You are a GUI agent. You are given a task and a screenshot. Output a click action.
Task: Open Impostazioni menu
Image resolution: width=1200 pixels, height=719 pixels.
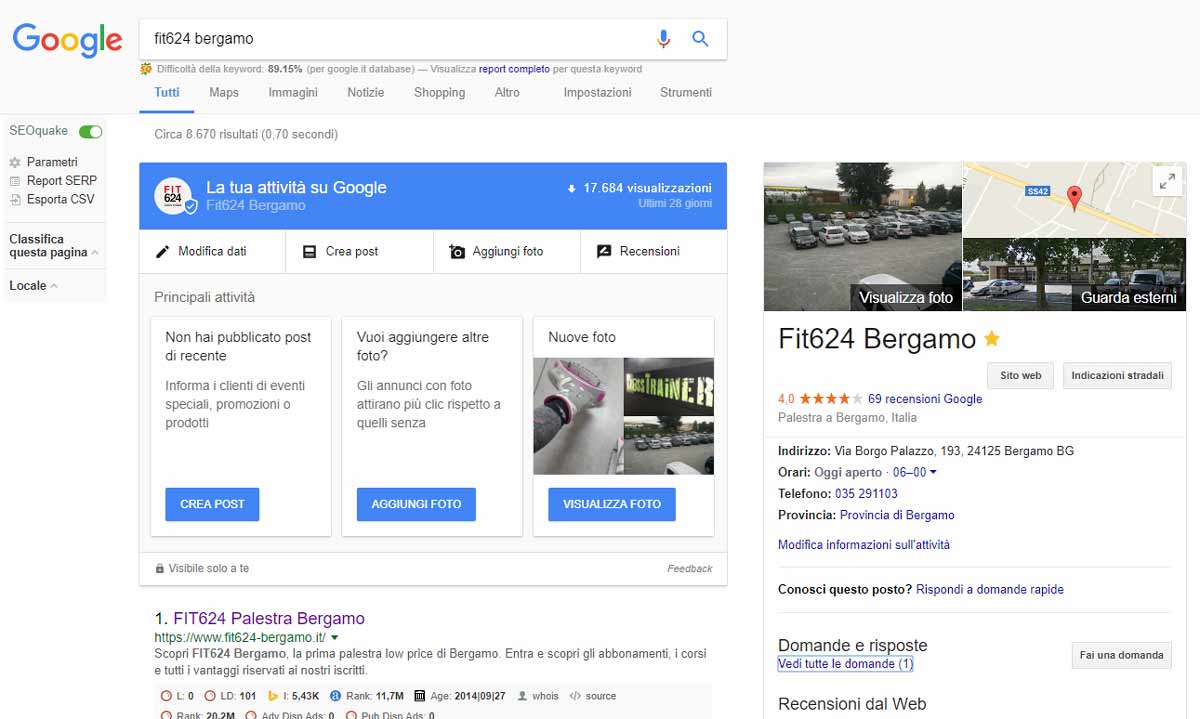point(597,92)
